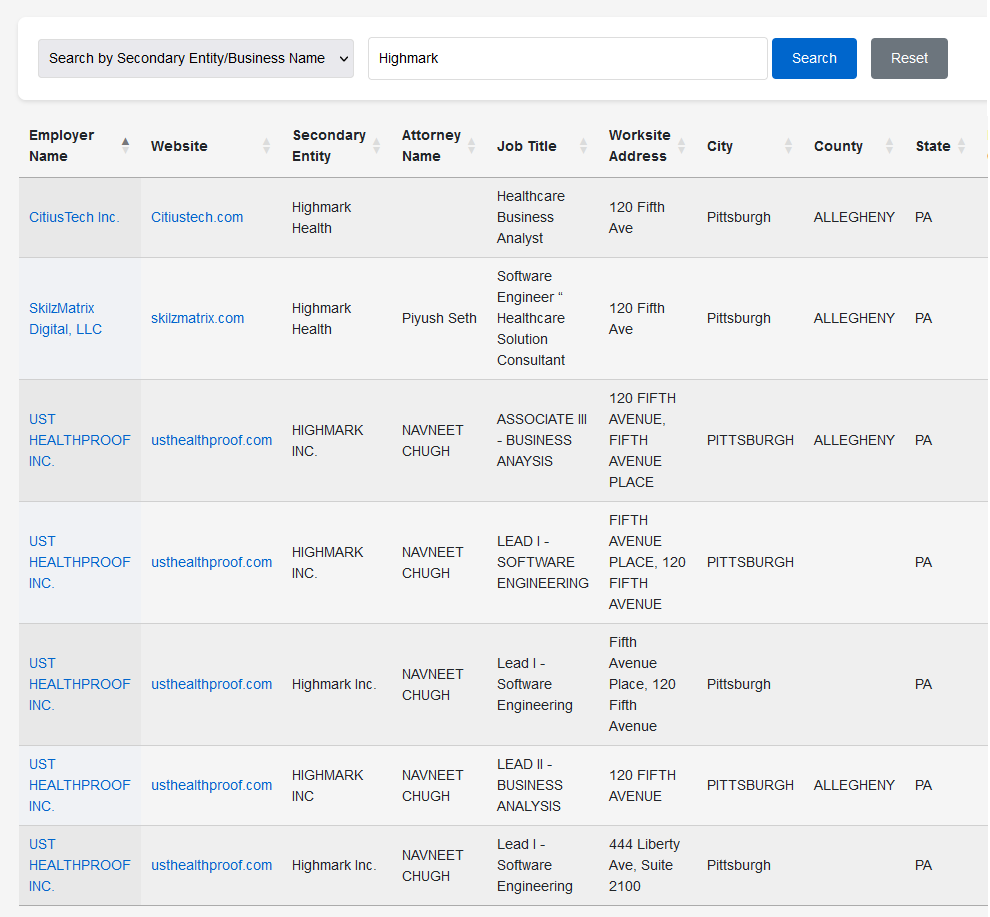Open usthealthproof.com link in 444 Liberty Ave row
Image resolution: width=990 pixels, height=917 pixels.
pyautogui.click(x=212, y=865)
